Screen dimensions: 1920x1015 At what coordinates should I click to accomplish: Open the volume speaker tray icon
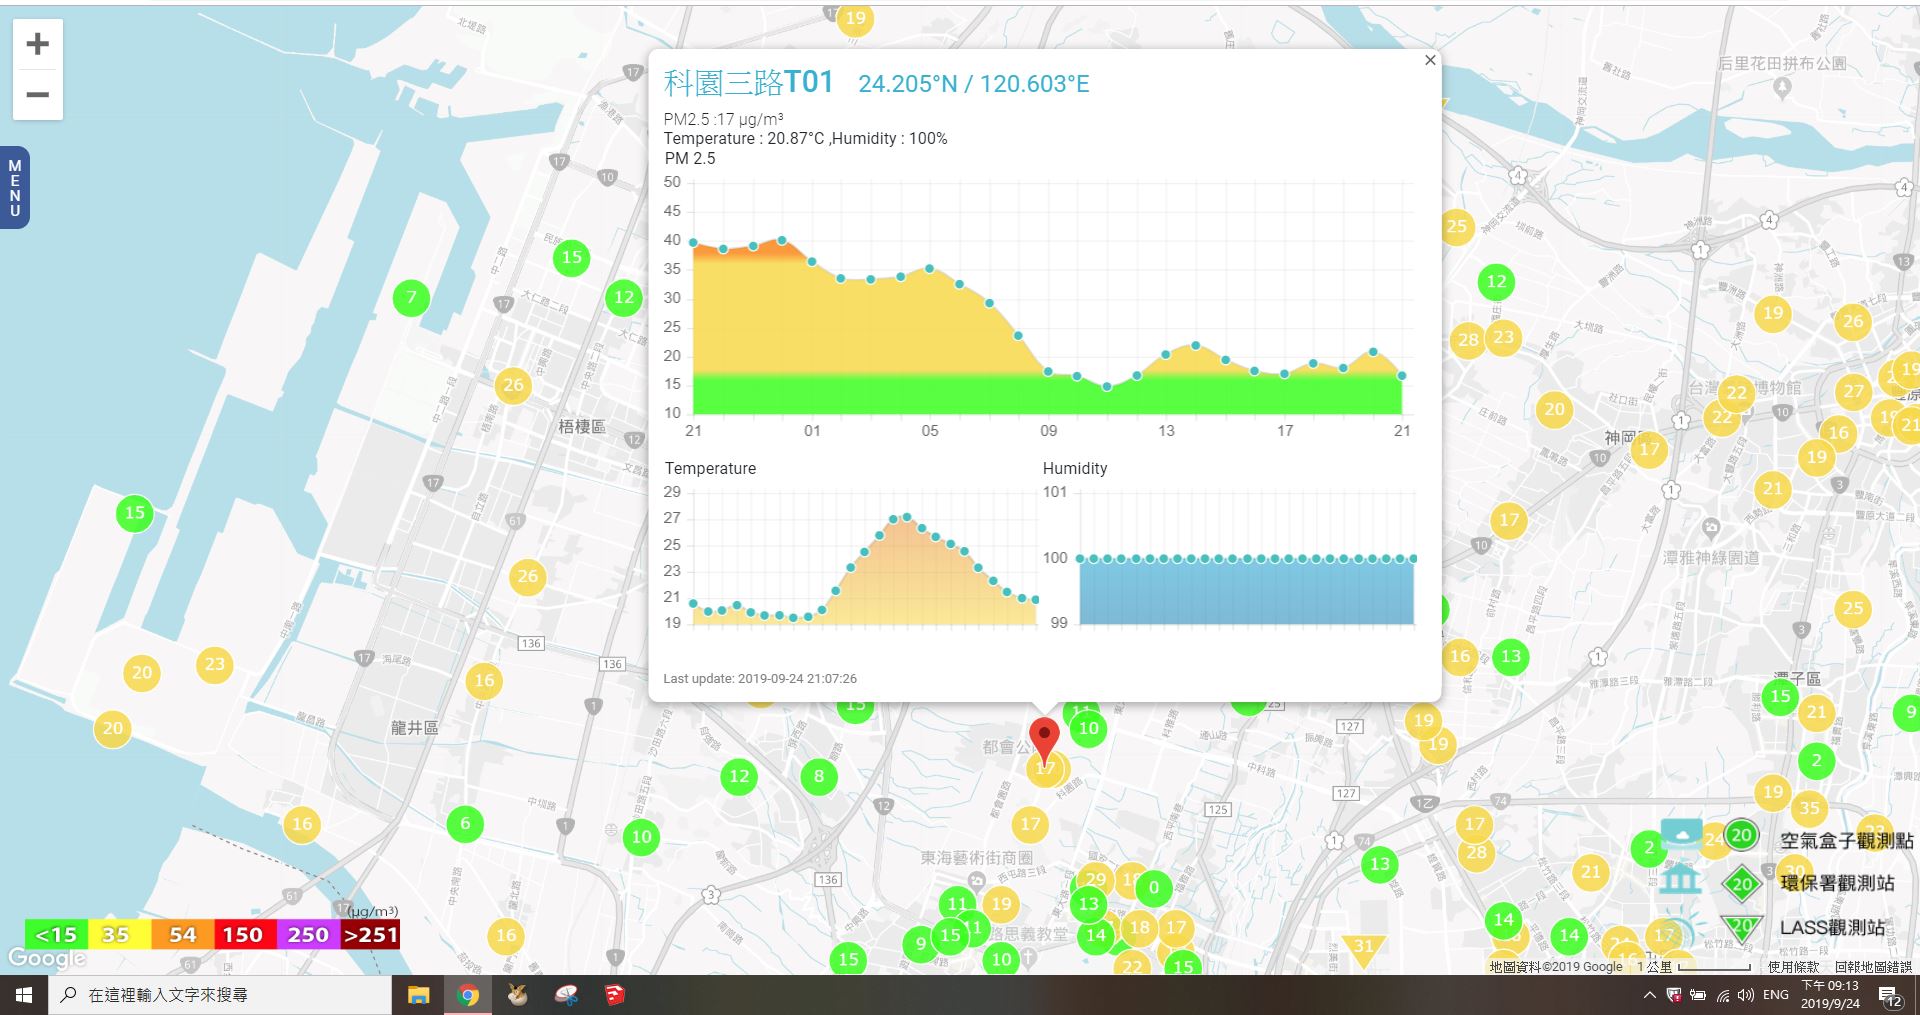[x=1746, y=995]
